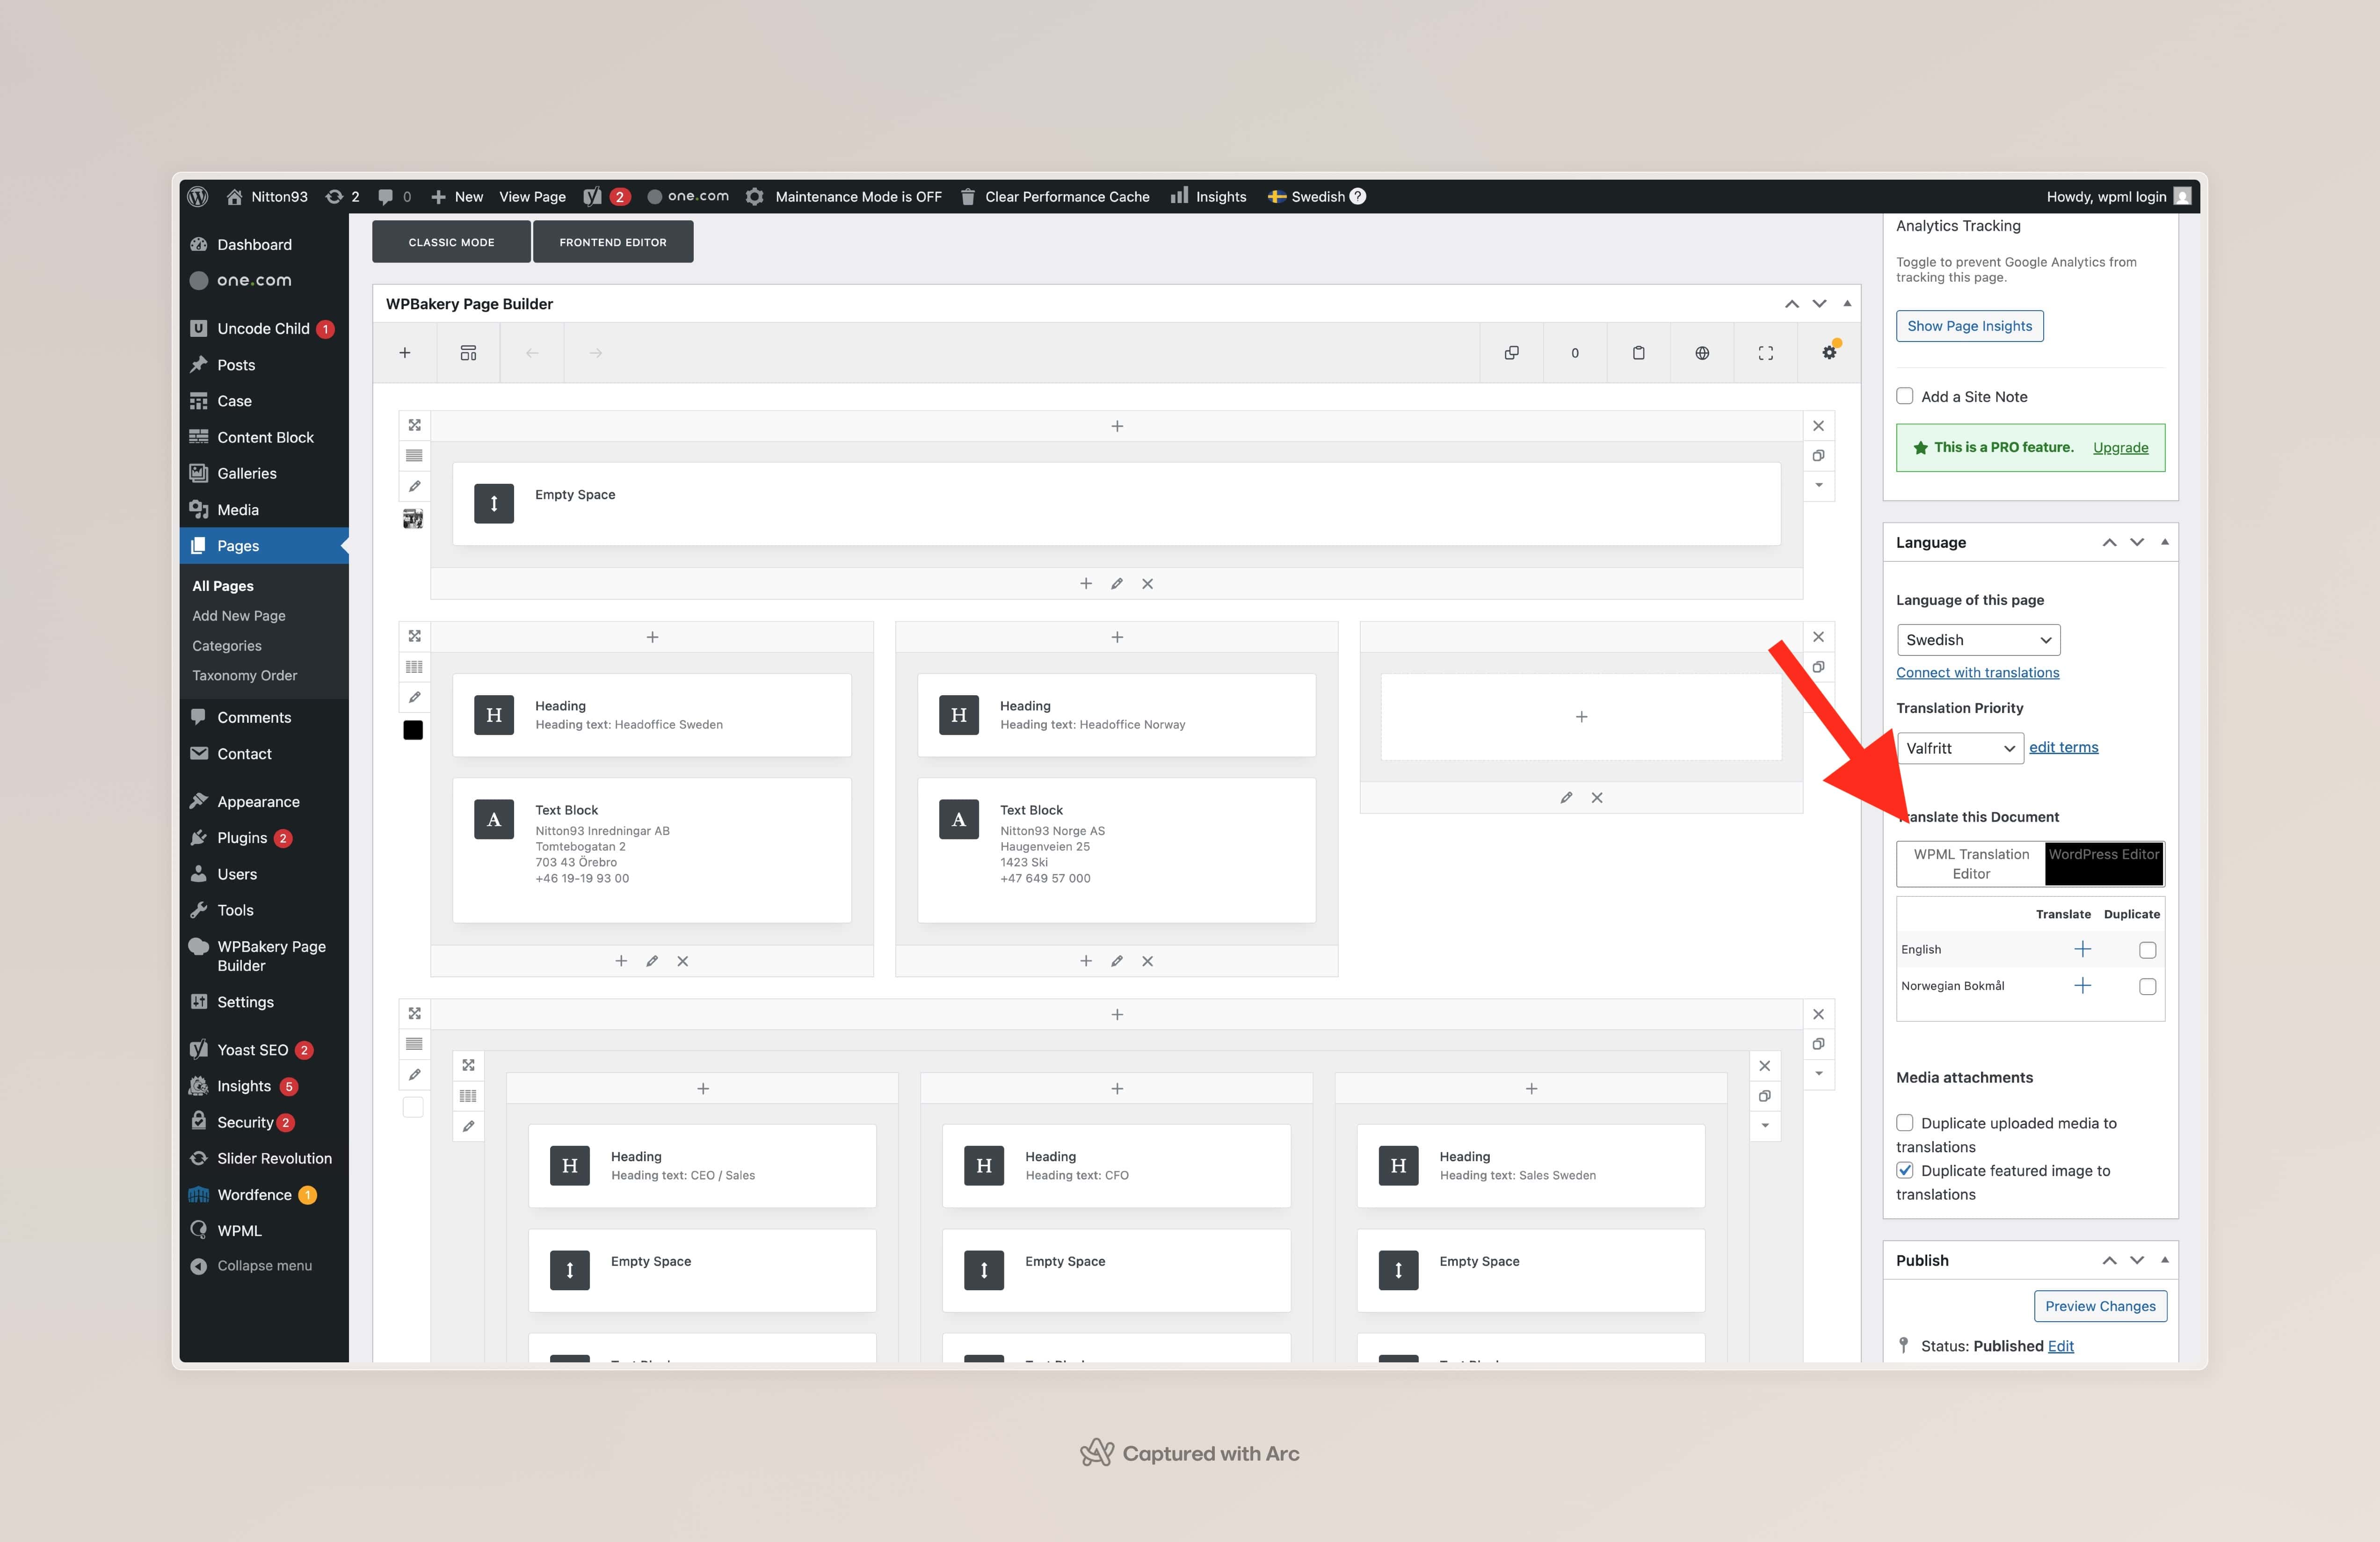This screenshot has height=1542, width=2380.
Task: Click Connect with translations link
Action: tap(1977, 673)
